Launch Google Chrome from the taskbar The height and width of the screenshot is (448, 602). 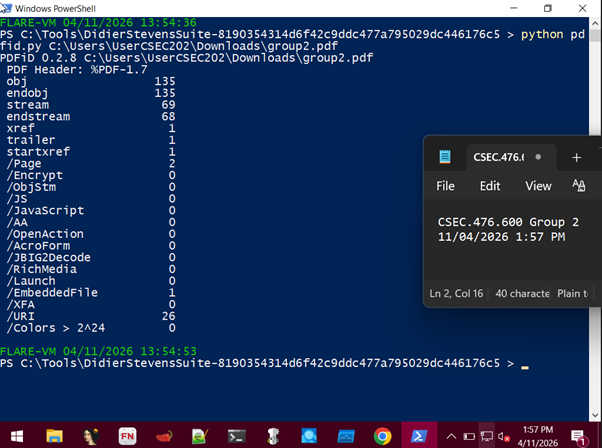[382, 436]
